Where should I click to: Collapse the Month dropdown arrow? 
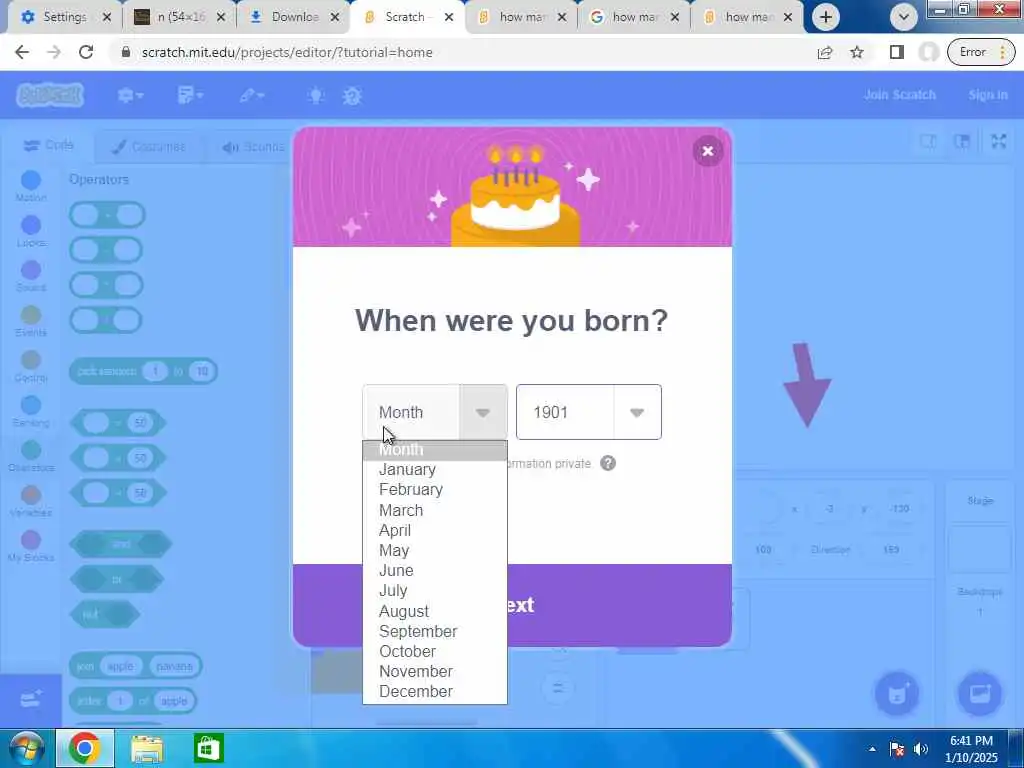click(483, 412)
